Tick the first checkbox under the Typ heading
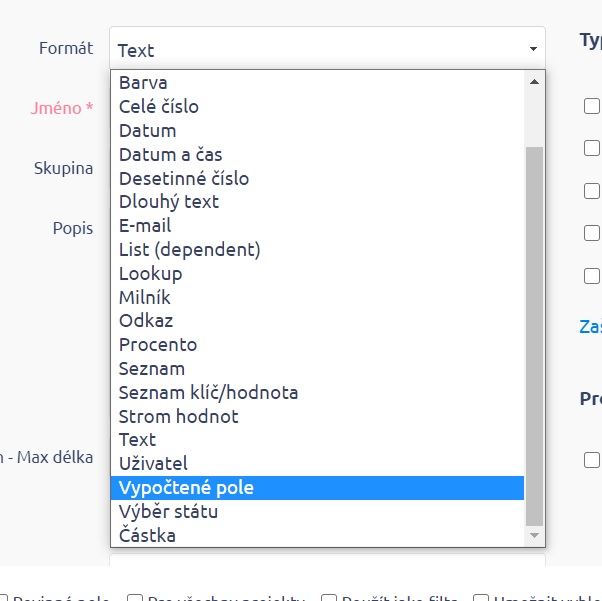This screenshot has height=601, width=602. pos(592,106)
